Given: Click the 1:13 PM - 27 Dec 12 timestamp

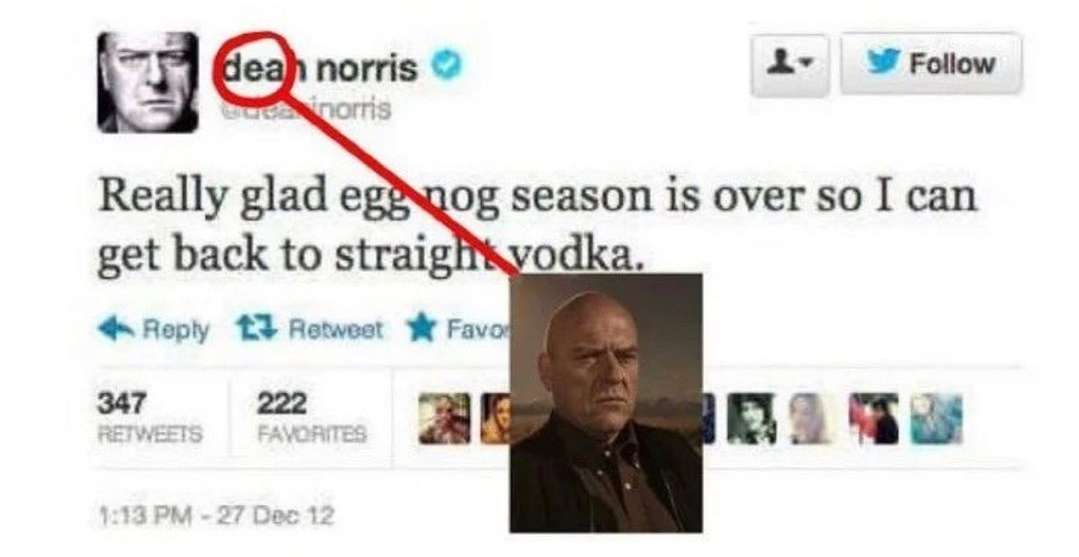Looking at the screenshot, I should (x=216, y=515).
